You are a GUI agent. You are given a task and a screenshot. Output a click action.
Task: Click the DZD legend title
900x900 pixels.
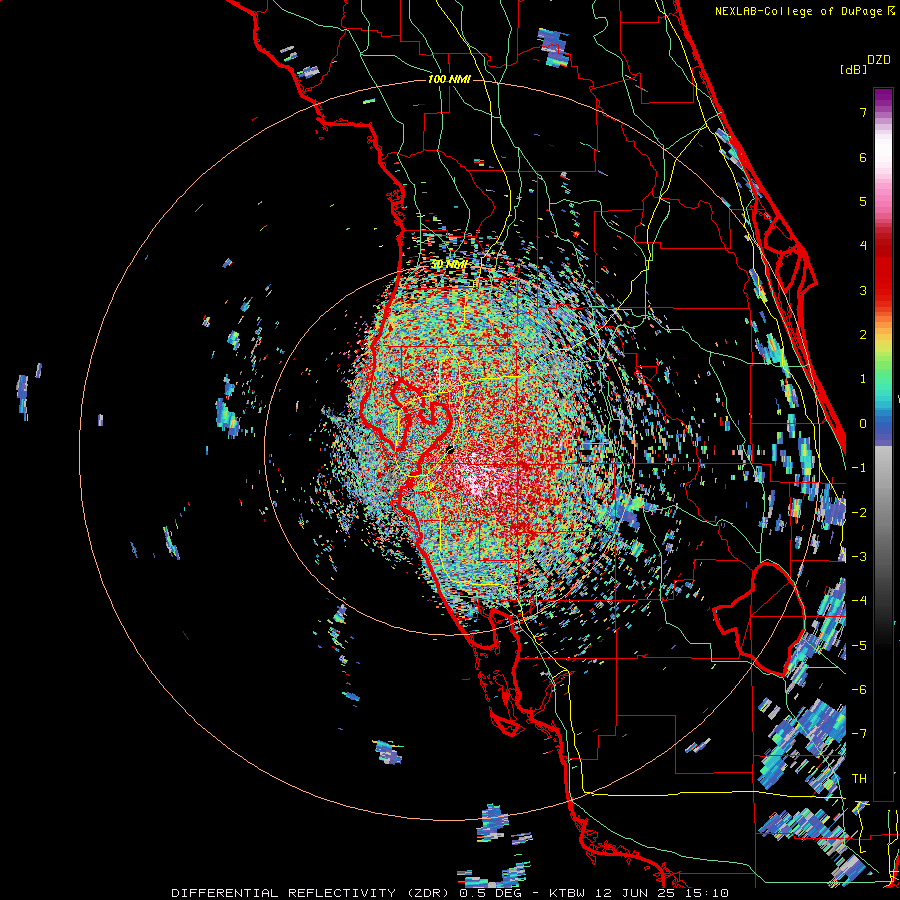879,60
